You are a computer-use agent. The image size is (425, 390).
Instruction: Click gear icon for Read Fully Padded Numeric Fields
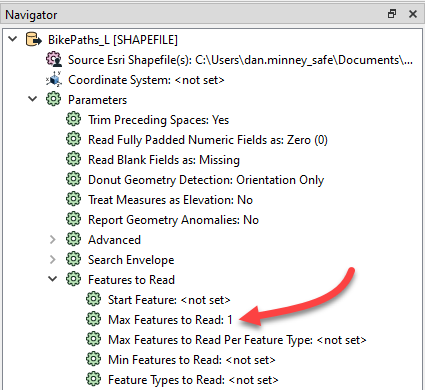click(x=73, y=139)
